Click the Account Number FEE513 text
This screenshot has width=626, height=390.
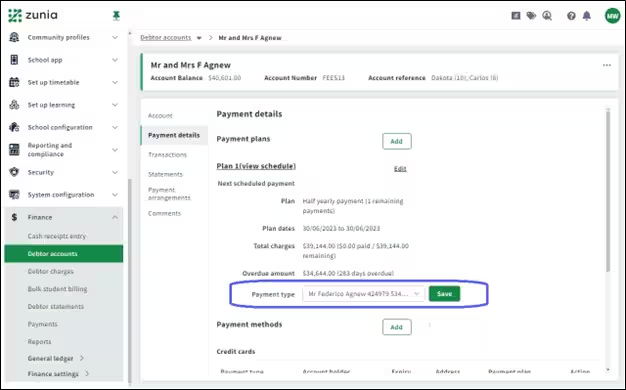pyautogui.click(x=333, y=78)
